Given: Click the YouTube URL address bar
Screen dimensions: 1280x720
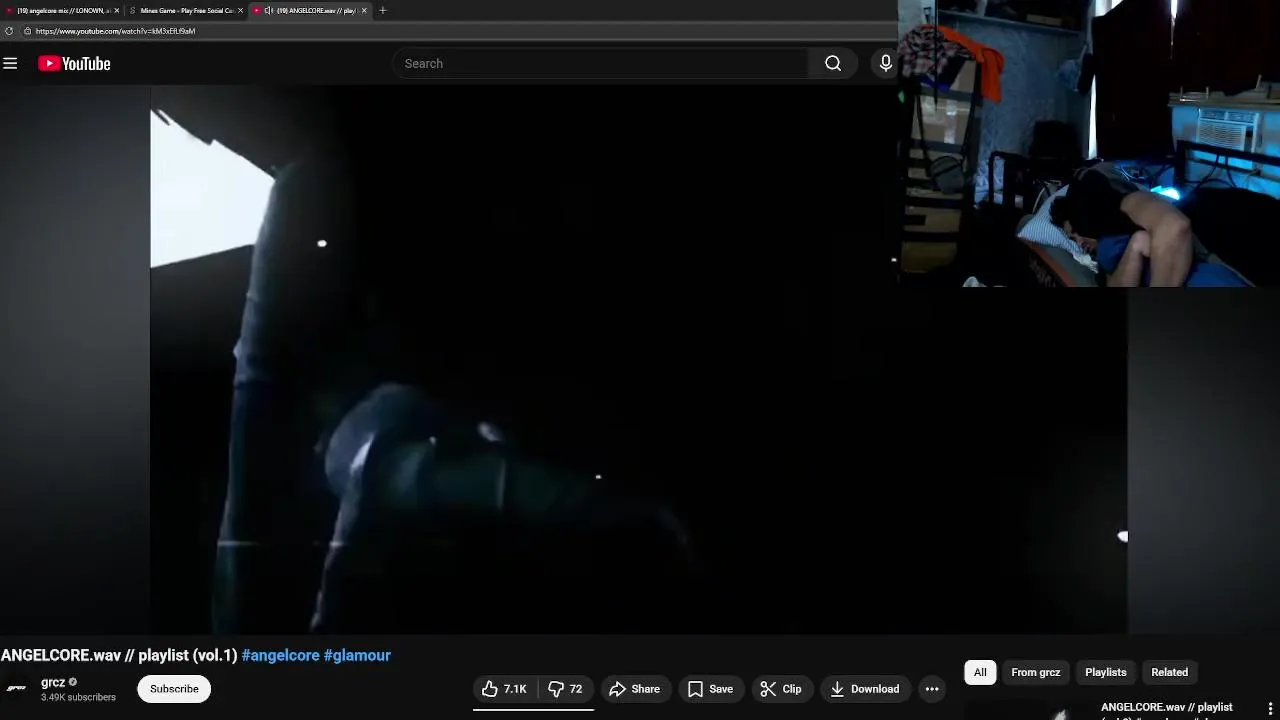Looking at the screenshot, I should (460, 31).
